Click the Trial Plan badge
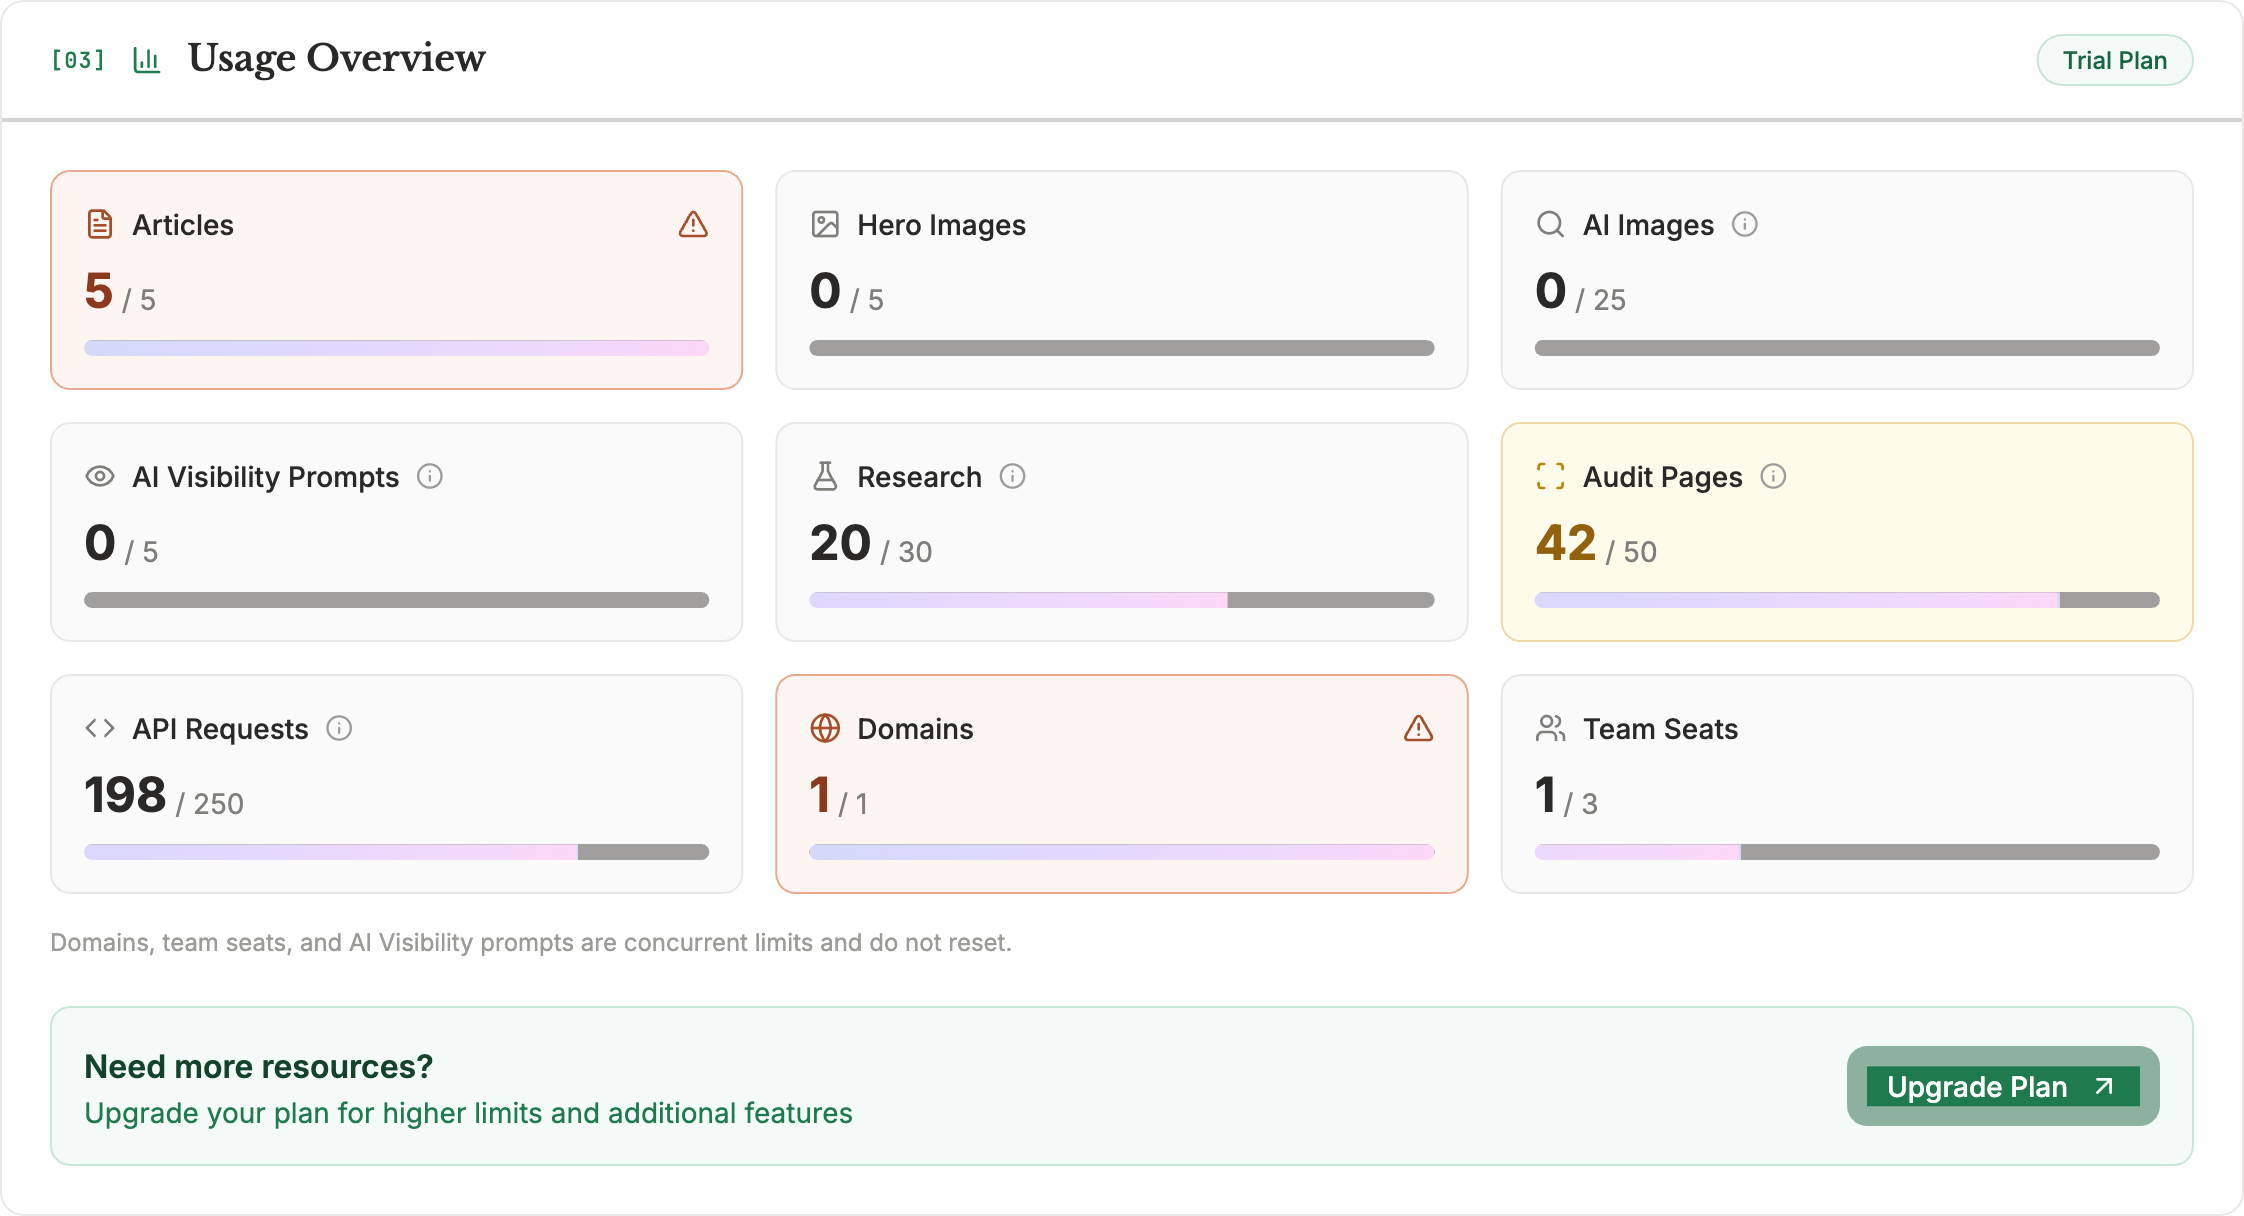Image resolution: width=2244 pixels, height=1216 pixels. click(2115, 60)
